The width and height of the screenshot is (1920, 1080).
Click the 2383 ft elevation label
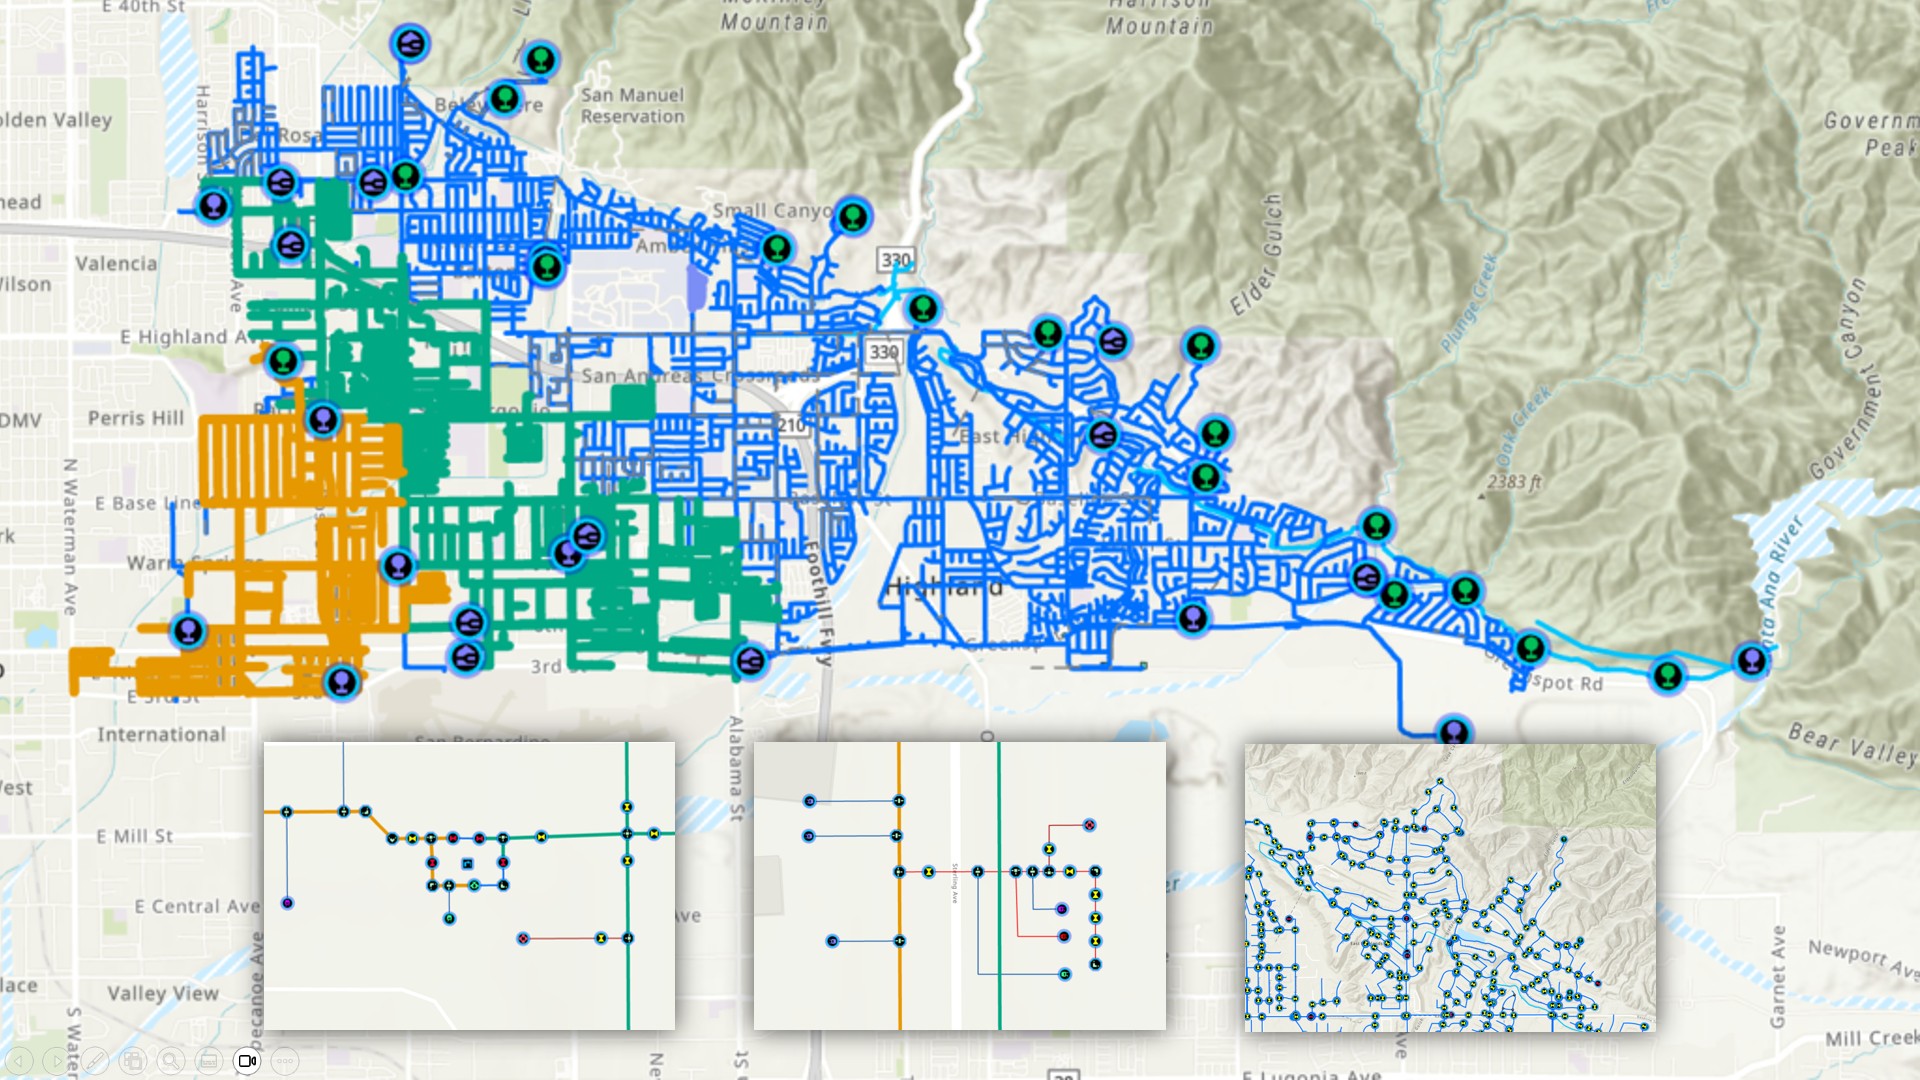point(1515,482)
